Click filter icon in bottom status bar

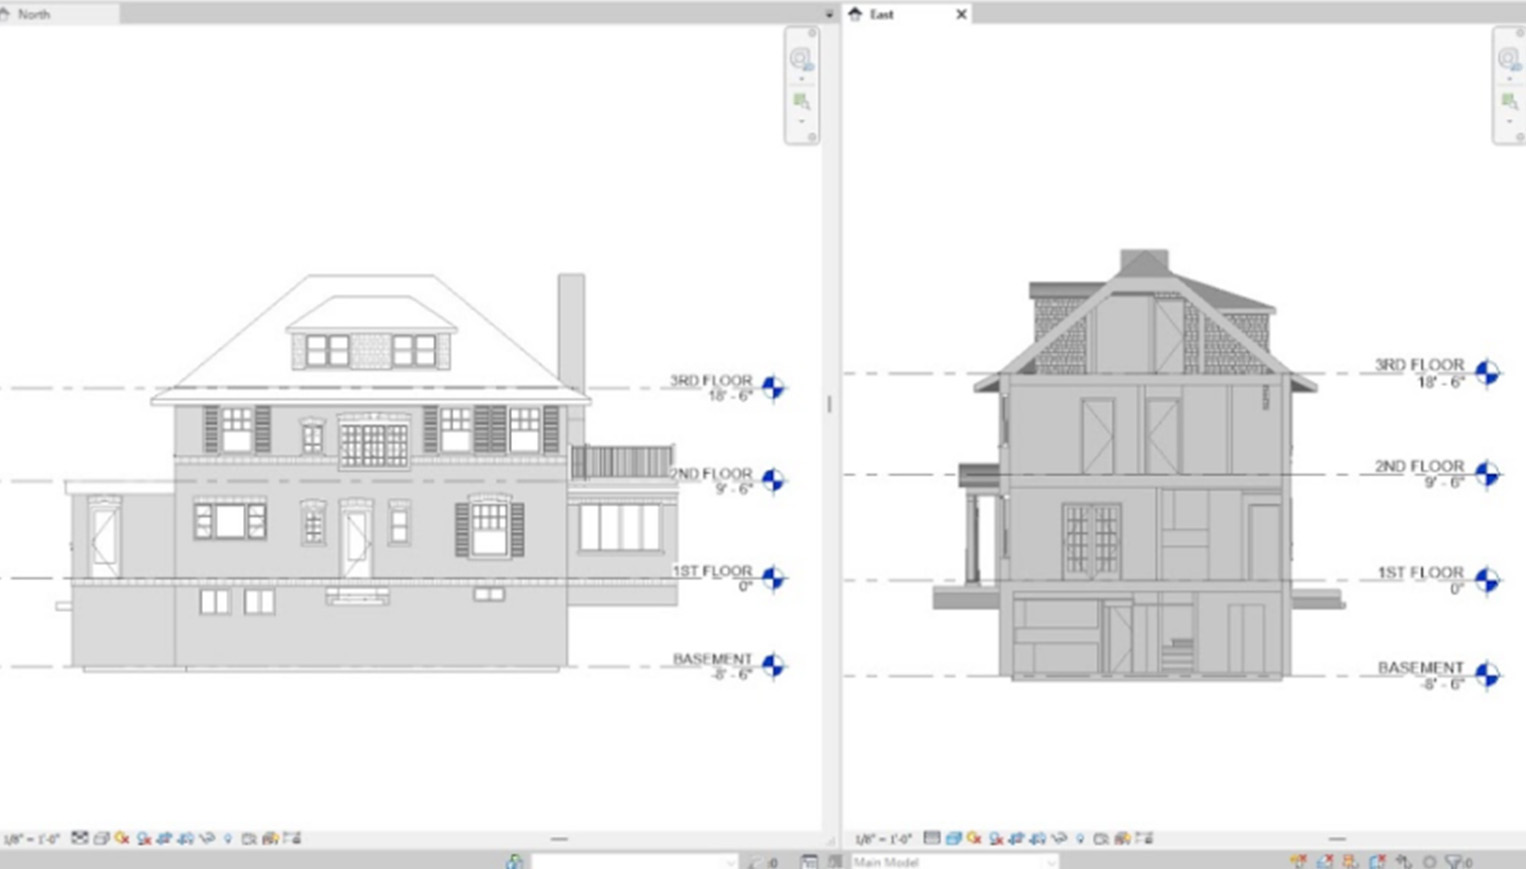tap(1455, 861)
